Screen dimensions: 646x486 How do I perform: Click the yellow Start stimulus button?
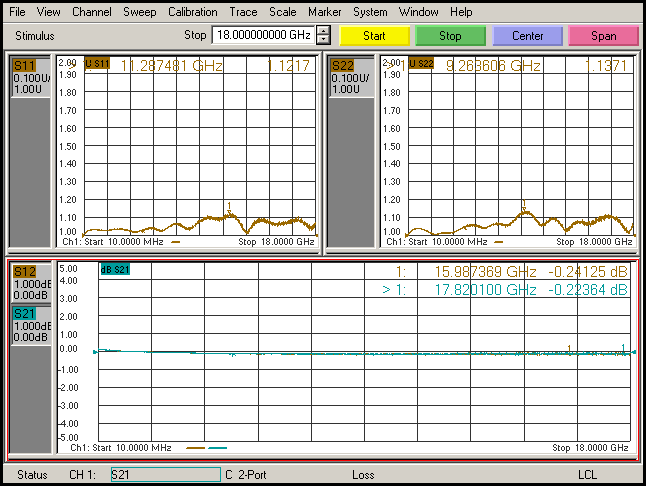(x=374, y=35)
